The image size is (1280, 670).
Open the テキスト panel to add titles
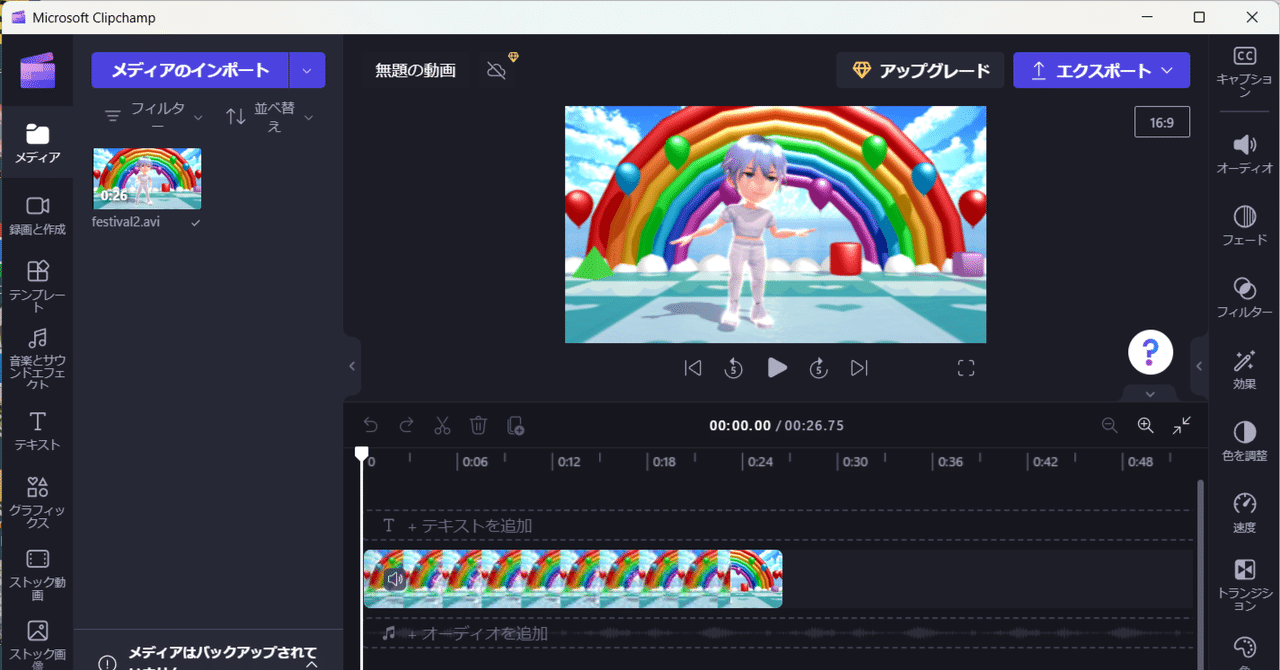(37, 430)
